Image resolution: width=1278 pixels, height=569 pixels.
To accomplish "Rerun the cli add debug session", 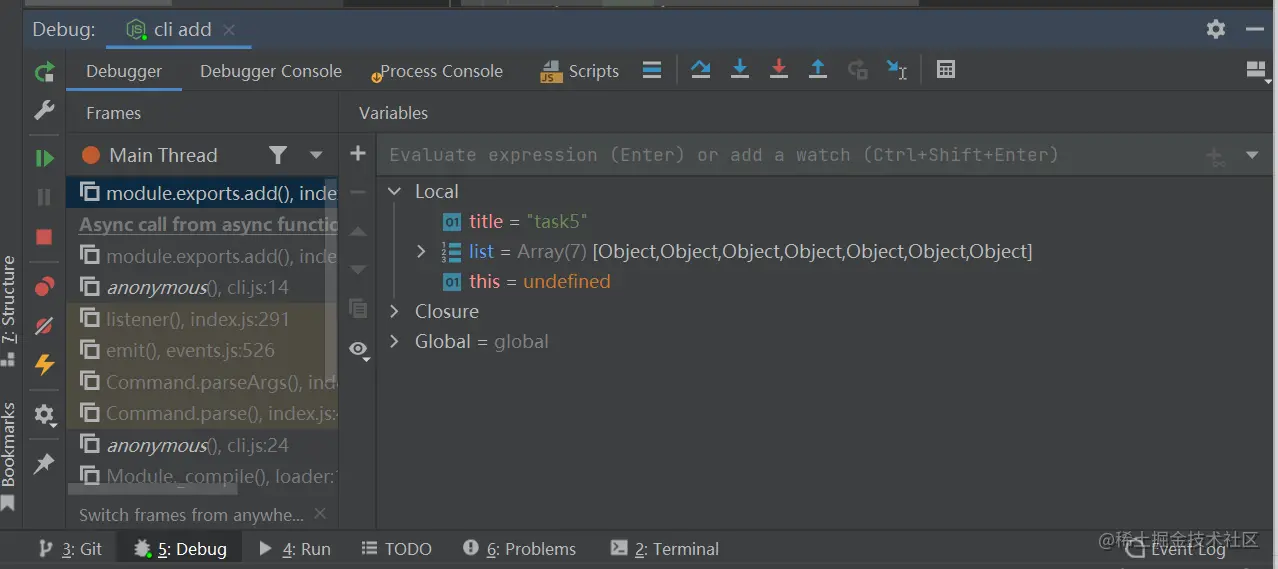I will tap(44, 72).
